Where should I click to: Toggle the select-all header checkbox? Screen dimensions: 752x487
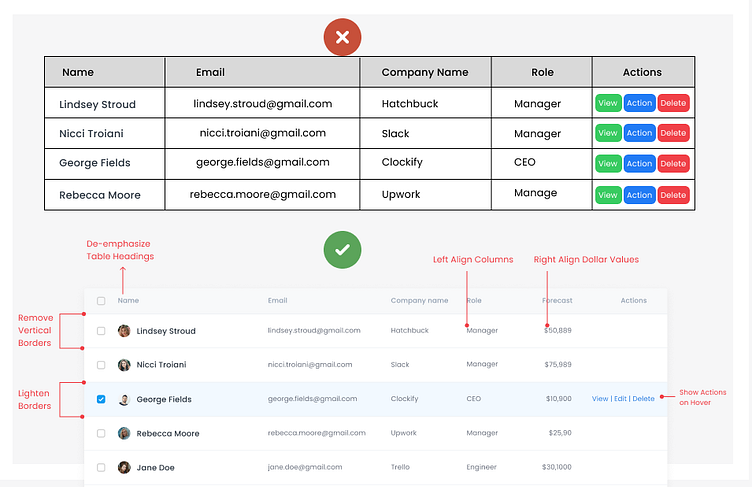[x=101, y=300]
